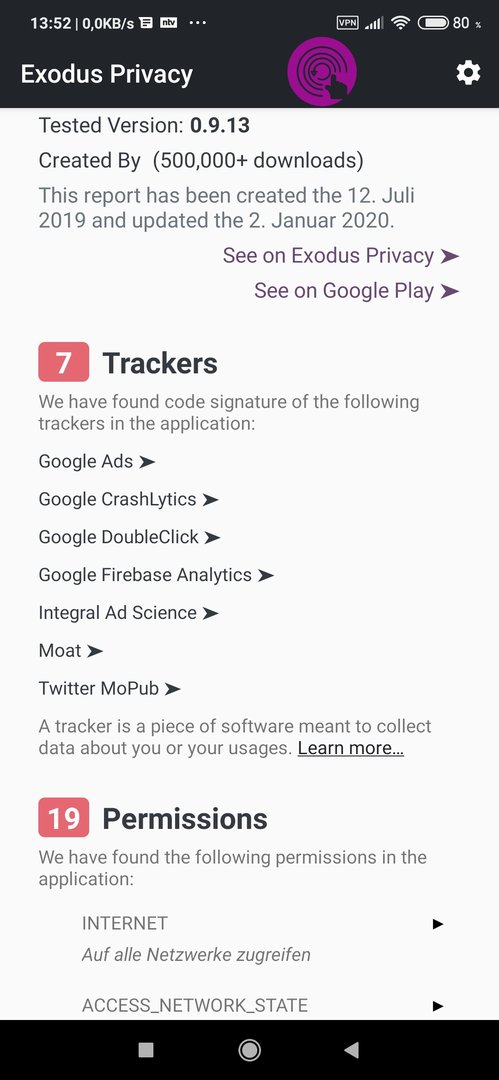499x1080 pixels.
Task: Follow the See on Exodus Privacy link
Action: click(x=340, y=256)
